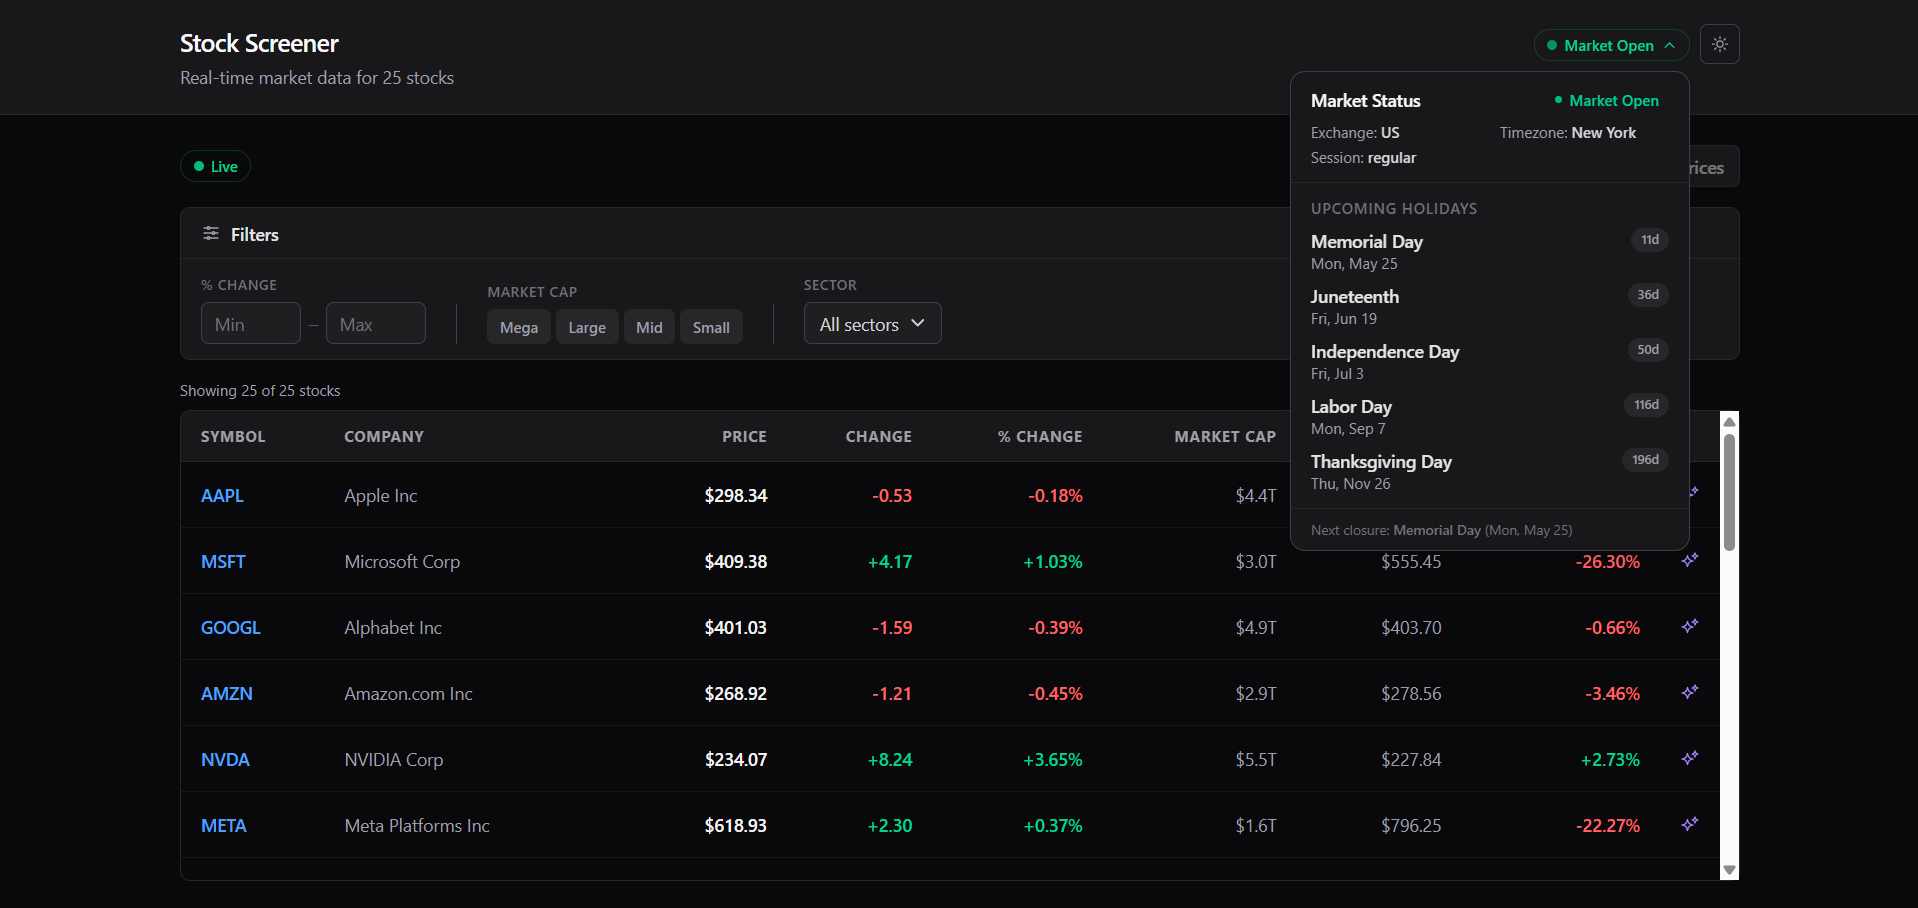Click the table vertical scrollbar thumb
This screenshot has height=908, width=1918.
(x=1729, y=491)
